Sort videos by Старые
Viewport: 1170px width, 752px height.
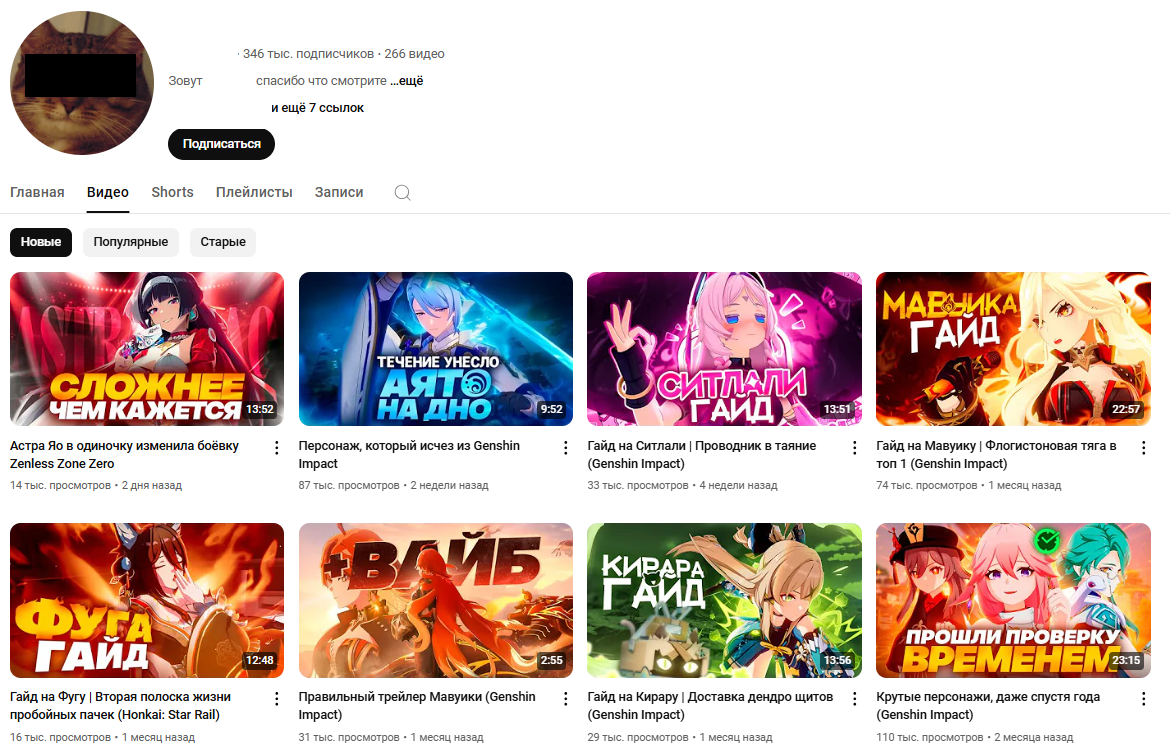(223, 242)
